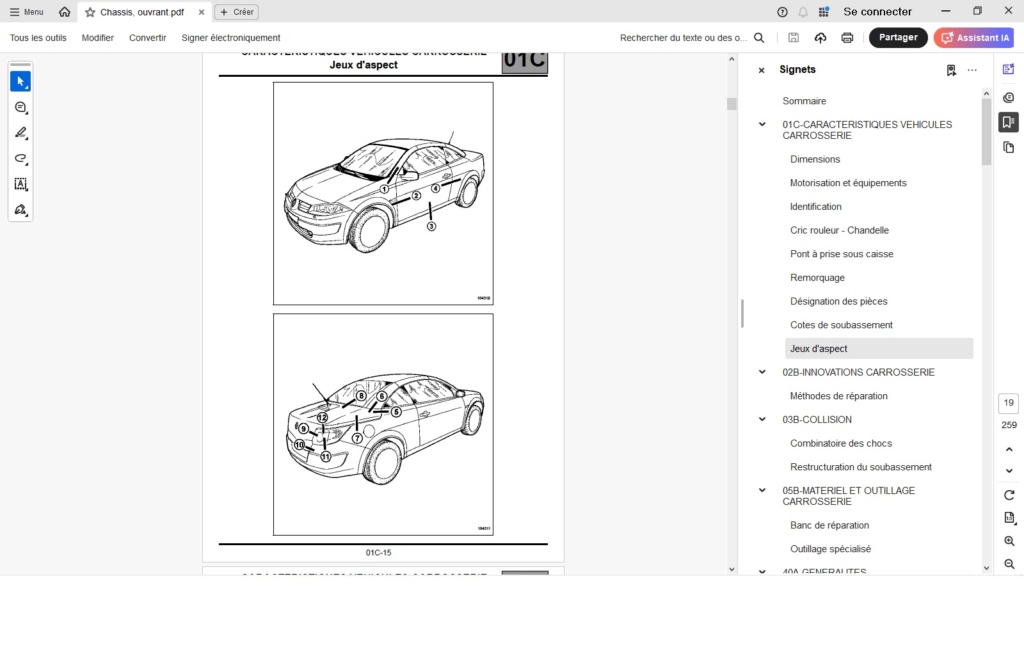
Task: Zoom in on the document
Action: 1009,541
